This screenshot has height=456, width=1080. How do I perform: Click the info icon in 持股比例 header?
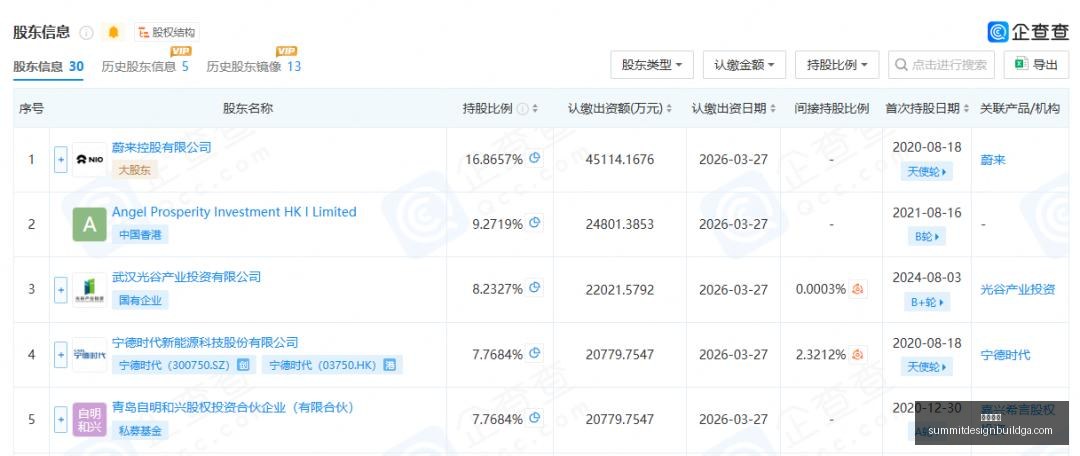pos(523,109)
